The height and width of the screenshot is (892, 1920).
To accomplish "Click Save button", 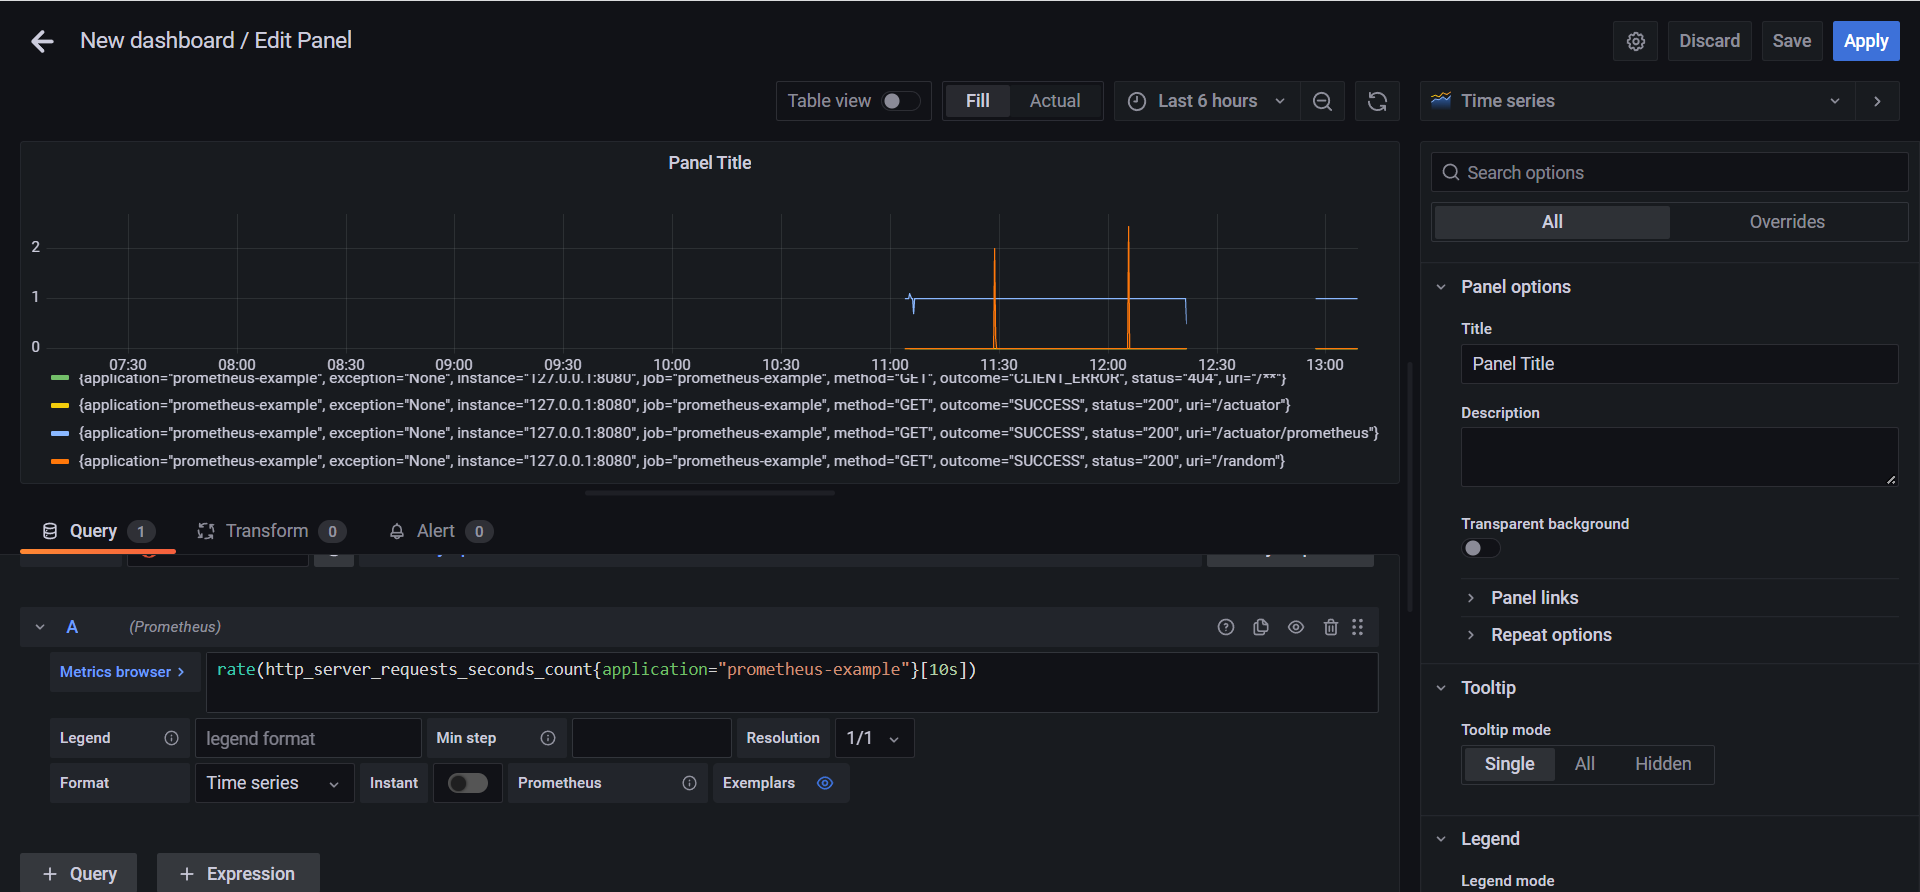I will [x=1791, y=41].
